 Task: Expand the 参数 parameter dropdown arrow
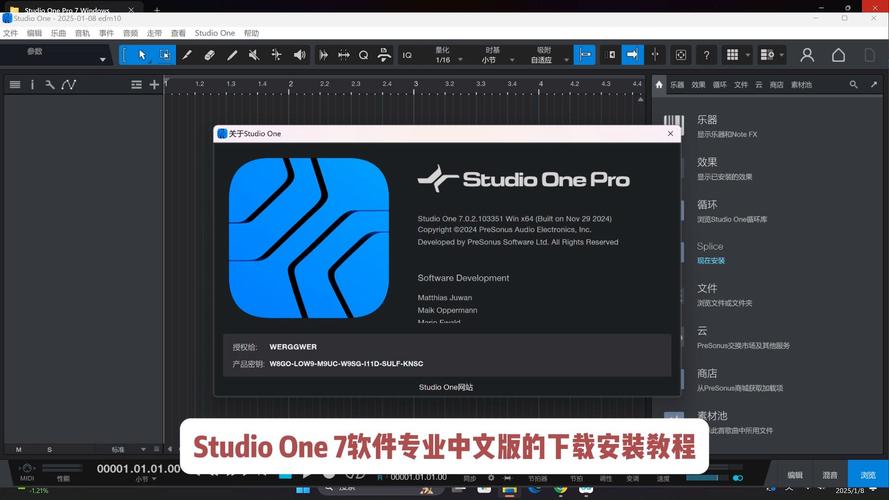[x=103, y=60]
